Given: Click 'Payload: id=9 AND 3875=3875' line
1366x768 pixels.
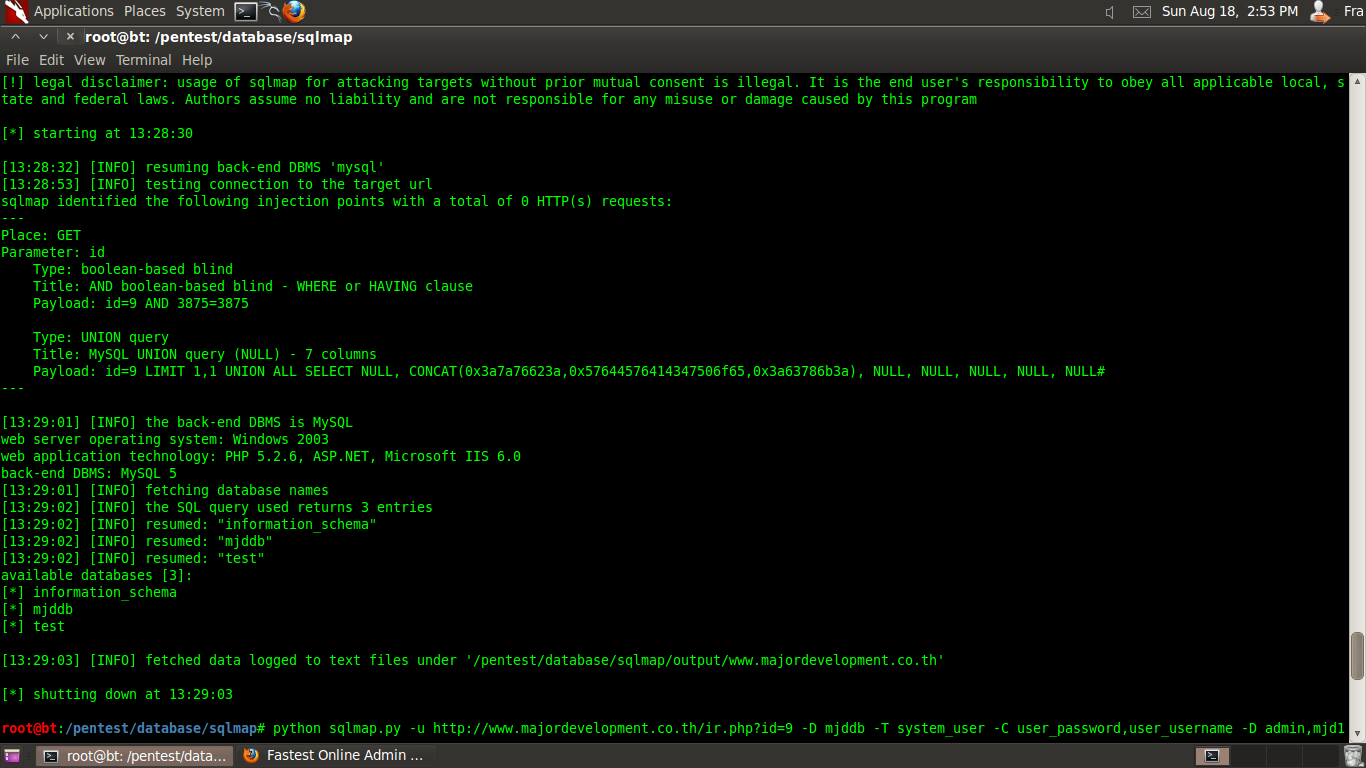Looking at the screenshot, I should 141,303.
